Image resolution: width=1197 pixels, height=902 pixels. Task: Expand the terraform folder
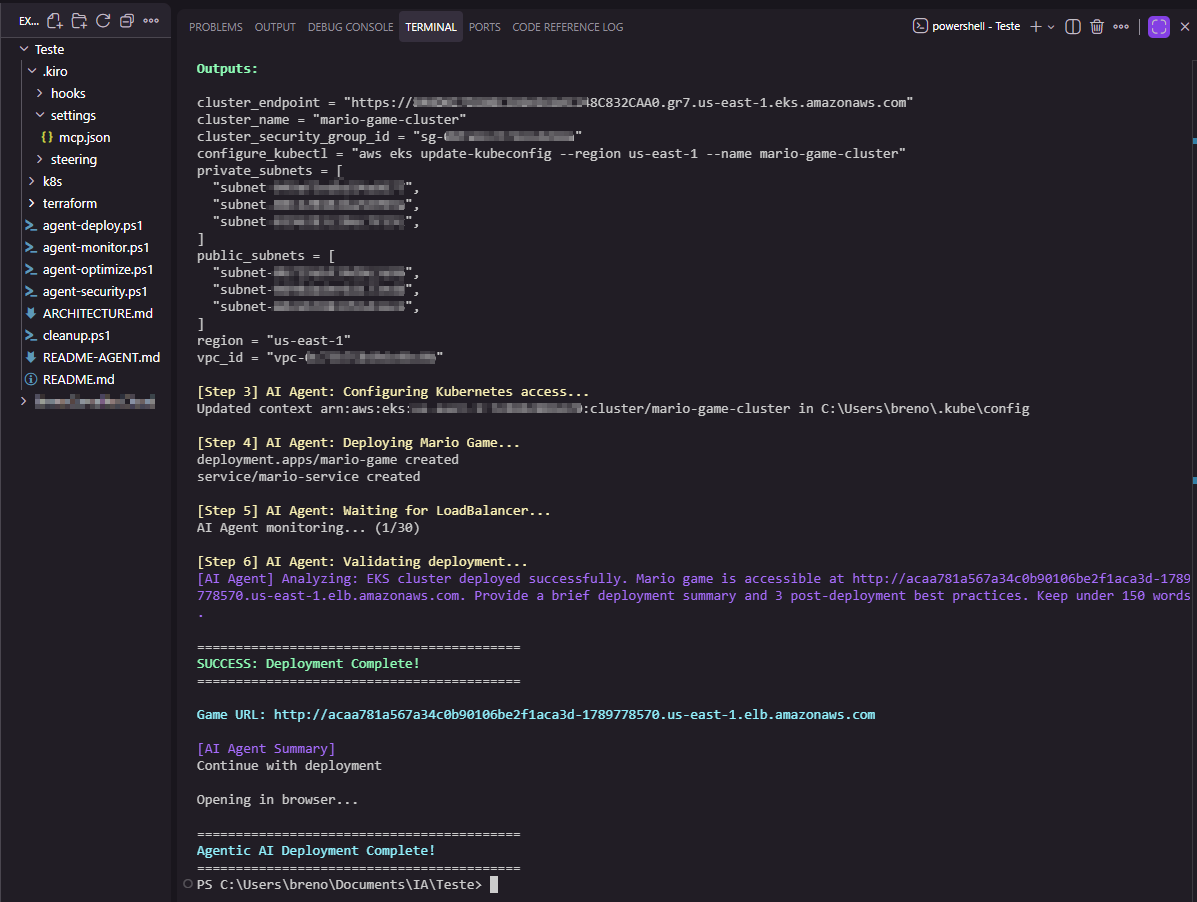tap(69, 203)
